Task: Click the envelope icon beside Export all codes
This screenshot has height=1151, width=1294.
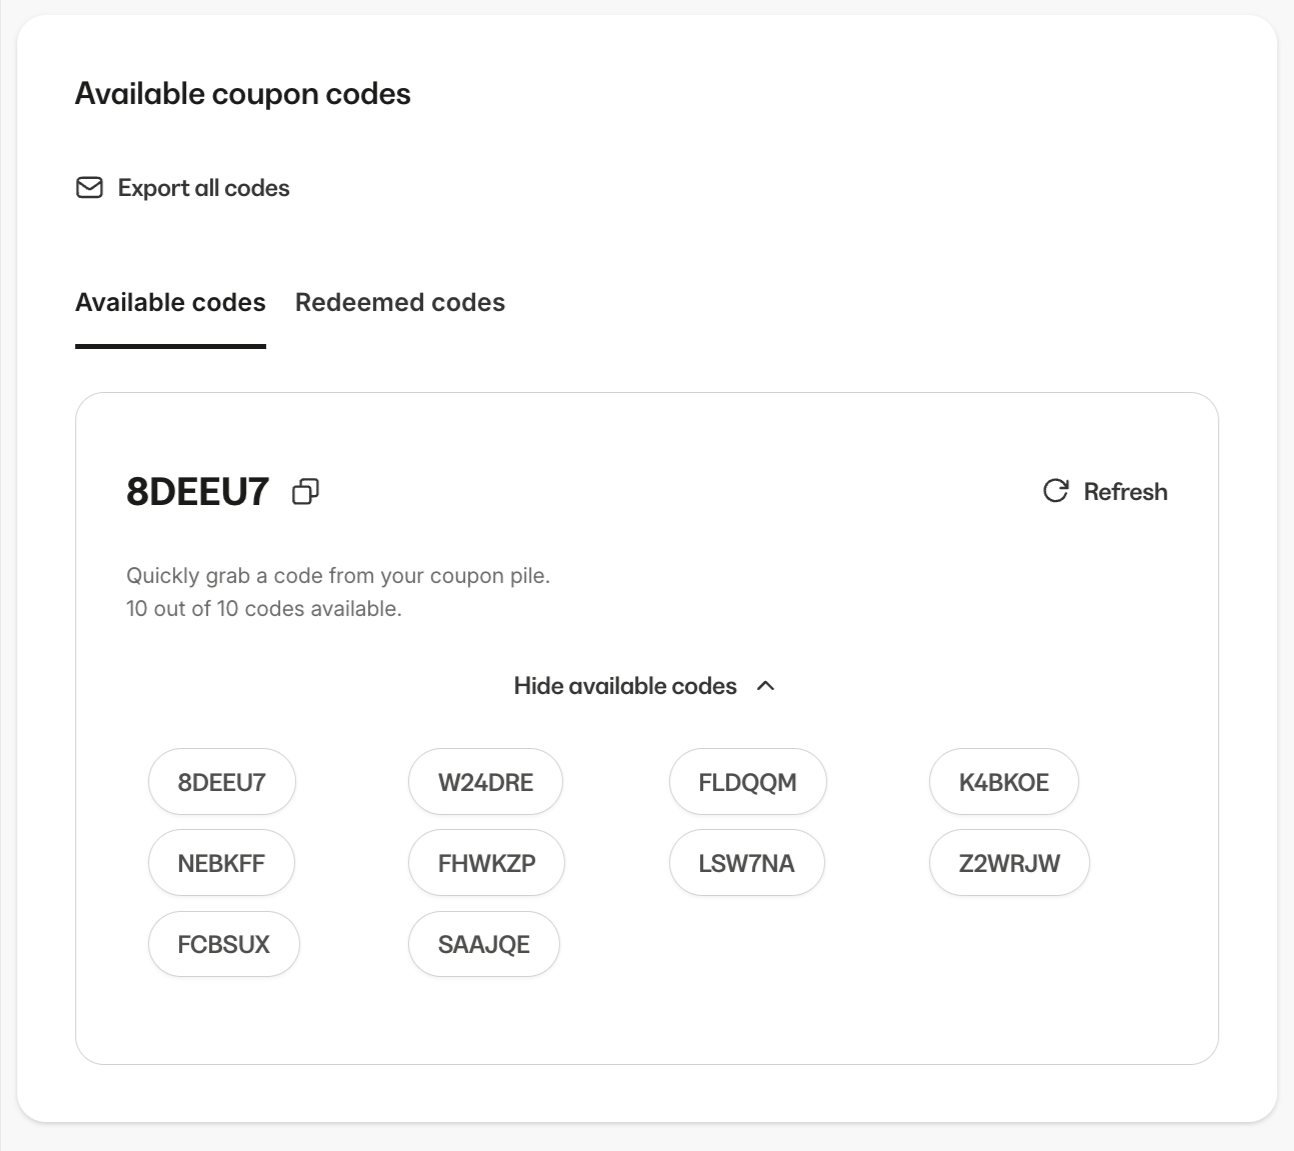Action: point(88,187)
